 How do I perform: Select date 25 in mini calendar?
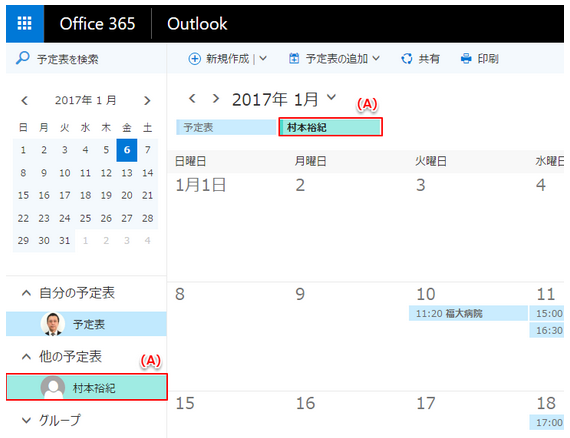[85, 218]
